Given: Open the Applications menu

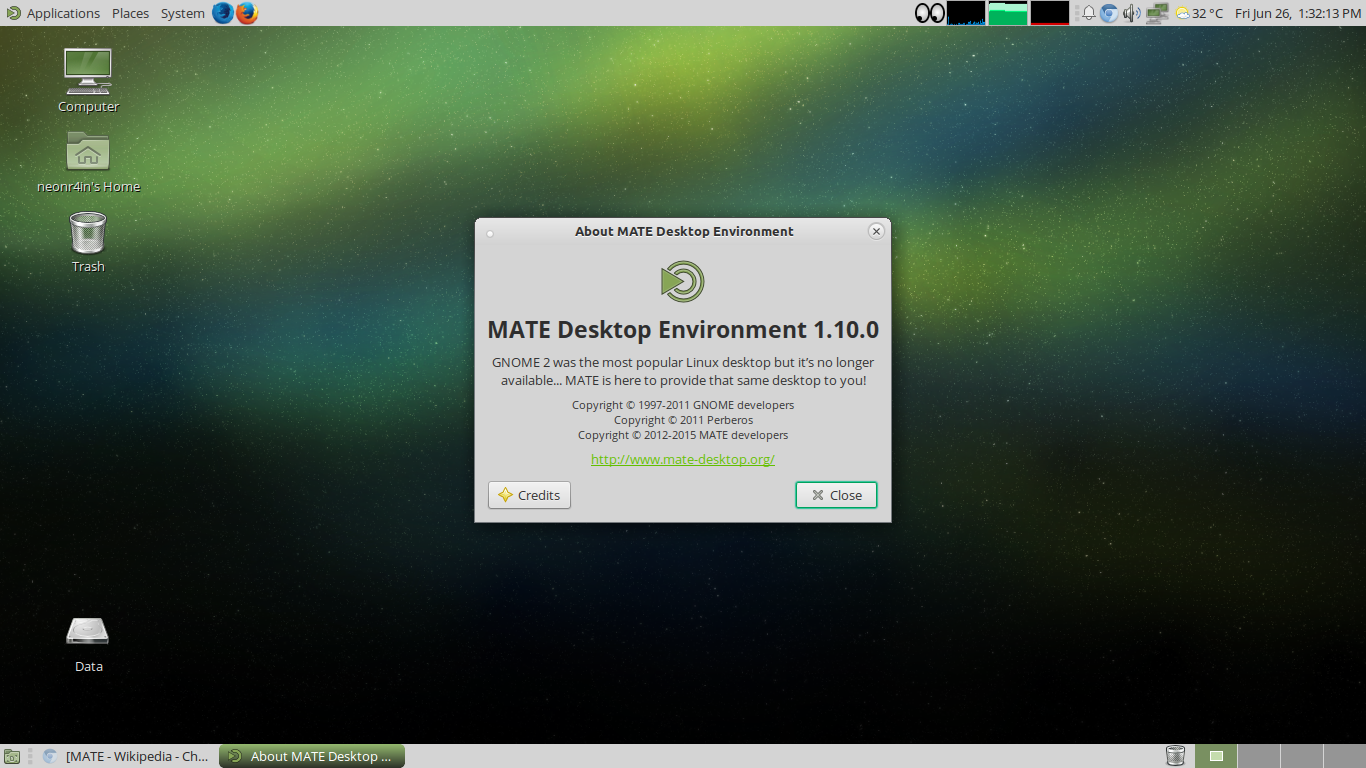Looking at the screenshot, I should coord(53,13).
